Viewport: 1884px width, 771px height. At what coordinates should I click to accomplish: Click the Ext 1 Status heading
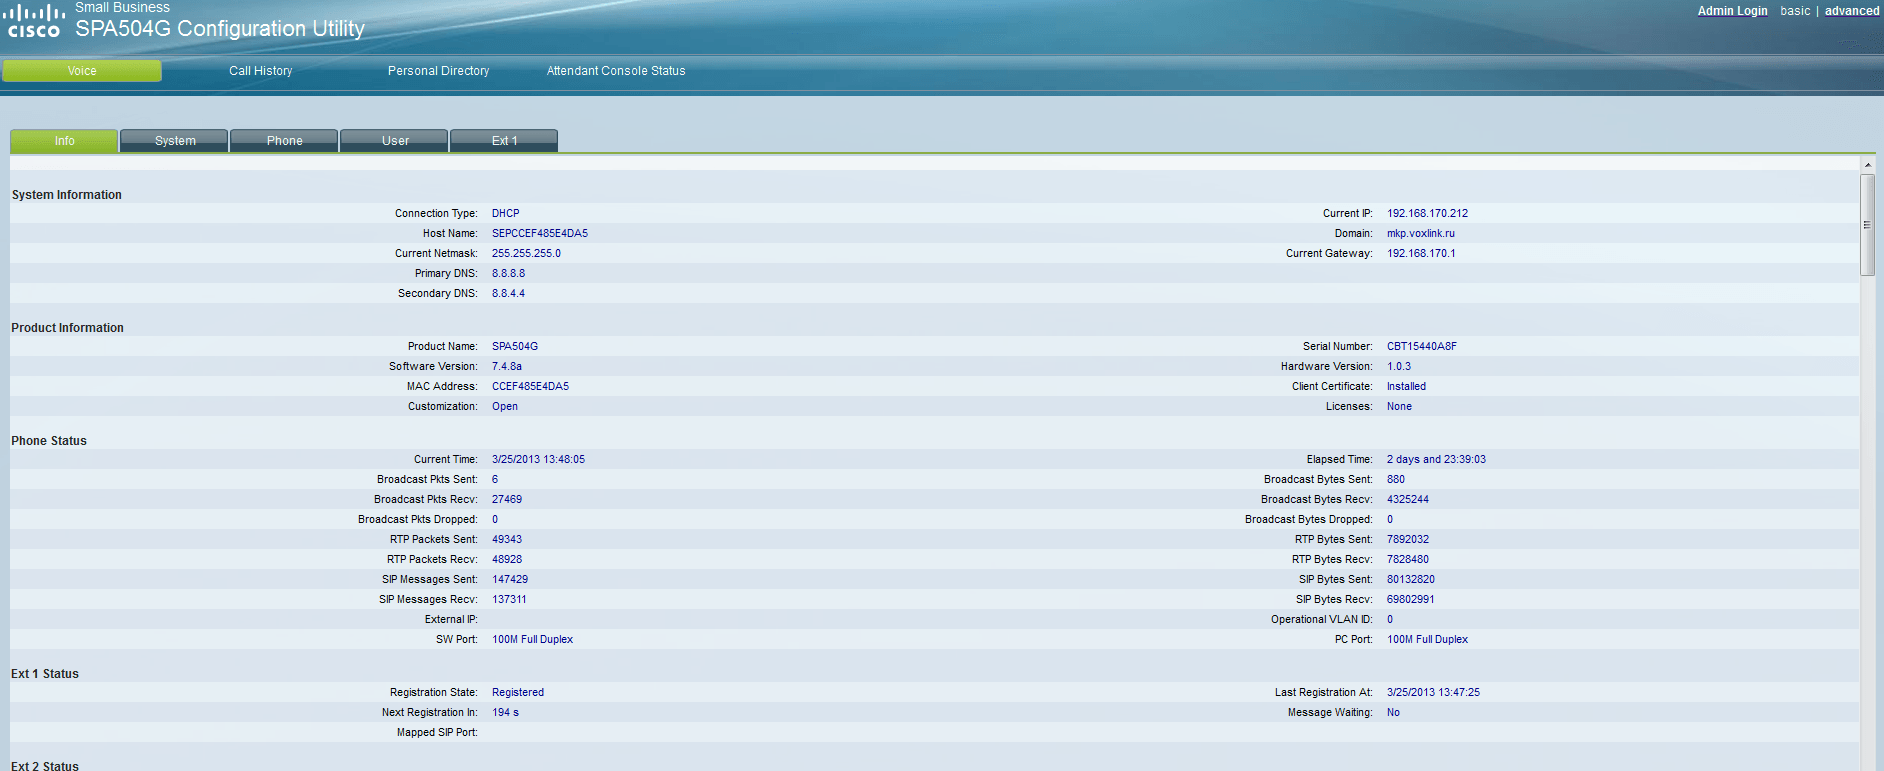coord(45,674)
